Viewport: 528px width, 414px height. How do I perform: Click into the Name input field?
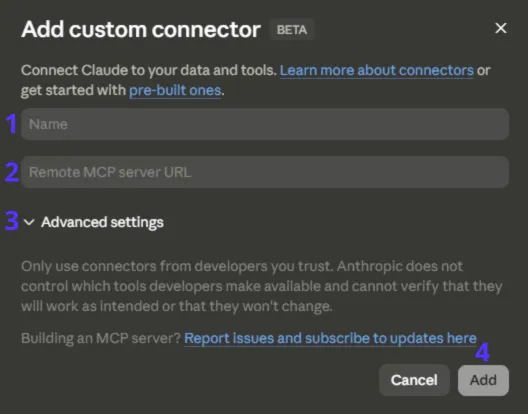pyautogui.click(x=265, y=124)
